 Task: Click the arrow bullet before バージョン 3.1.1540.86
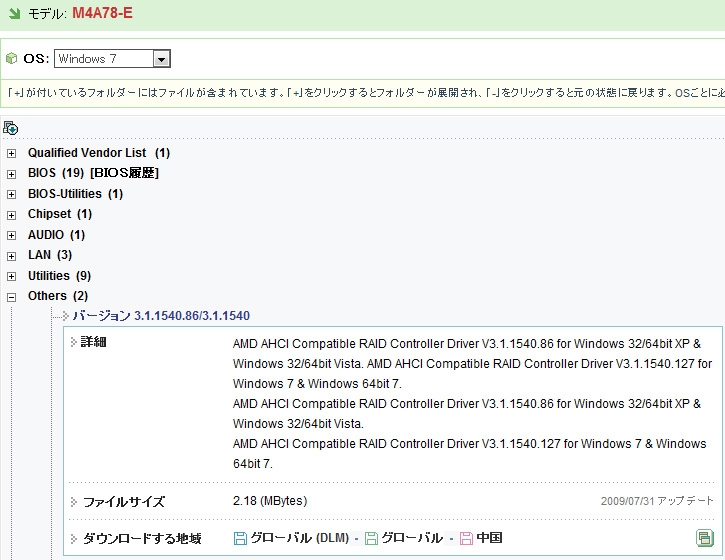(65, 316)
